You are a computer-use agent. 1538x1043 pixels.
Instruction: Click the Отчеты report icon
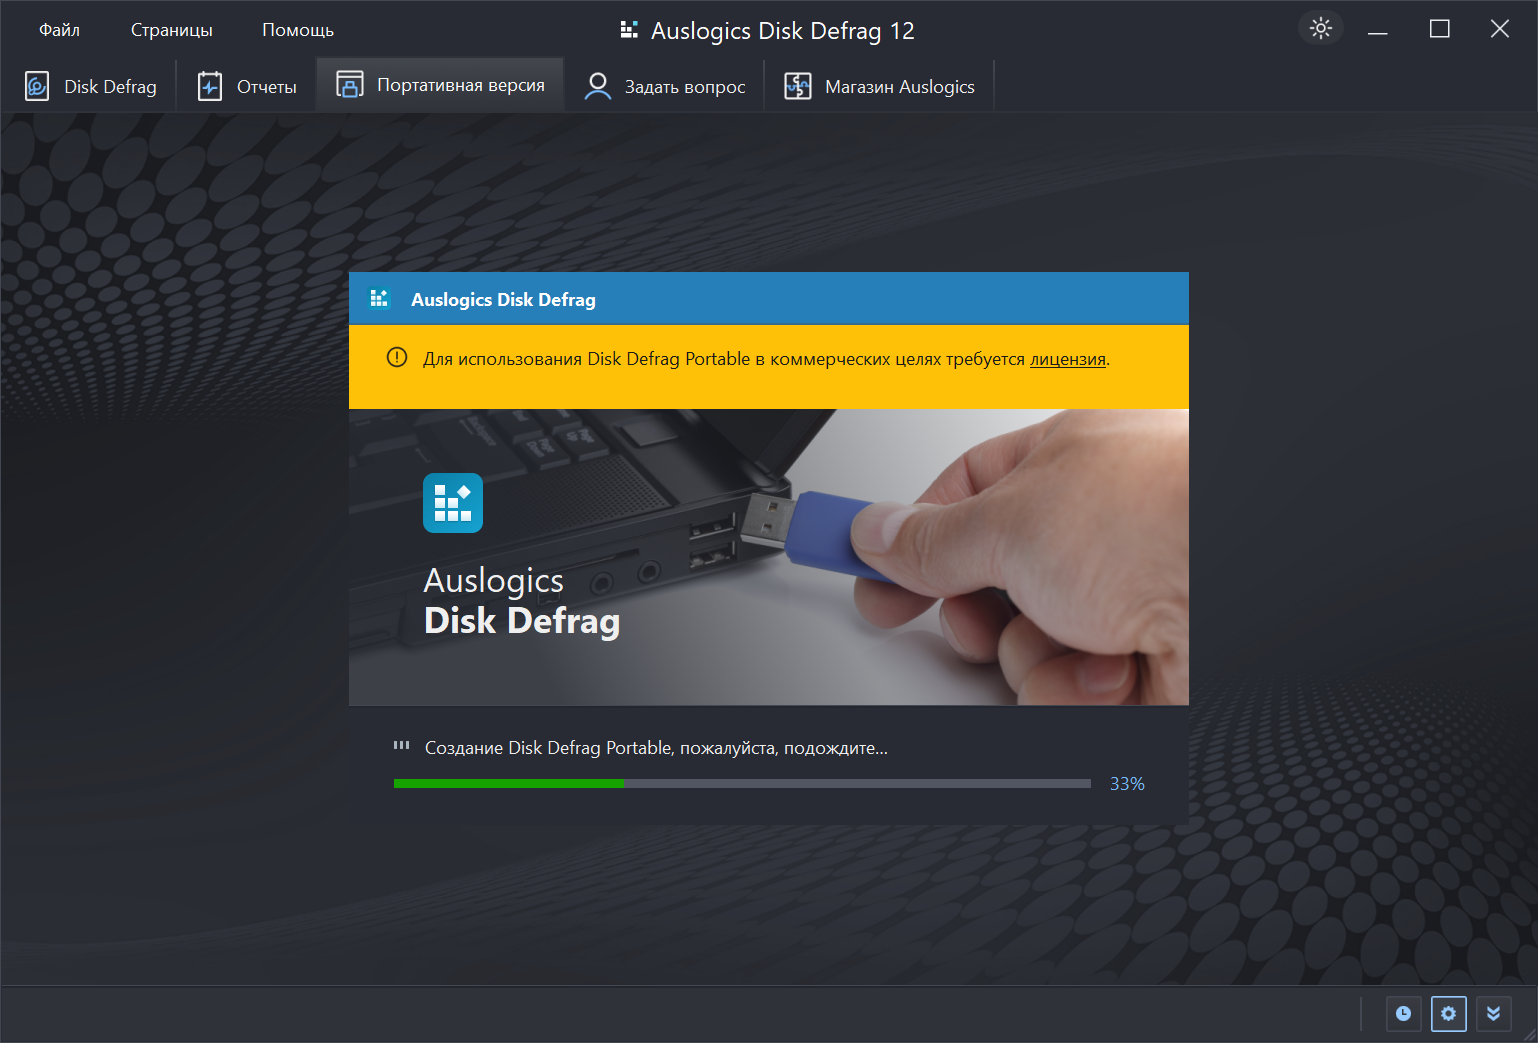(210, 86)
